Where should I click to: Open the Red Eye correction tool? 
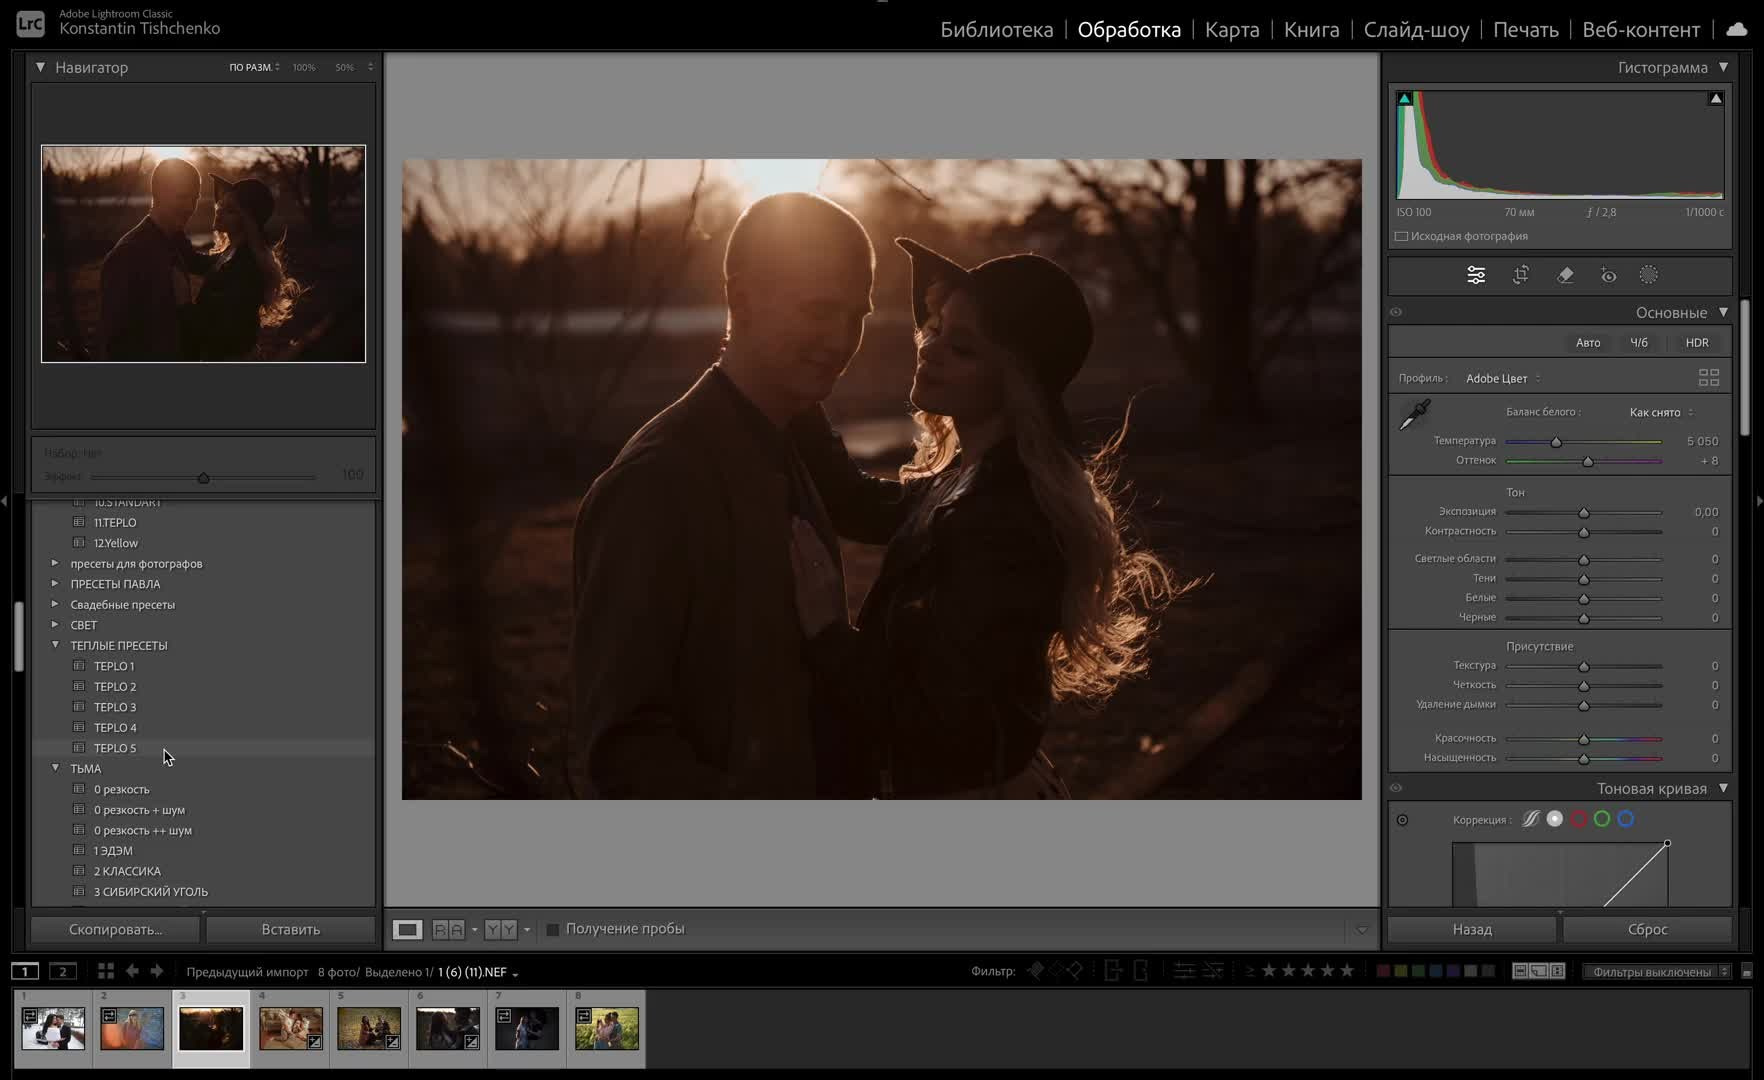click(1608, 275)
